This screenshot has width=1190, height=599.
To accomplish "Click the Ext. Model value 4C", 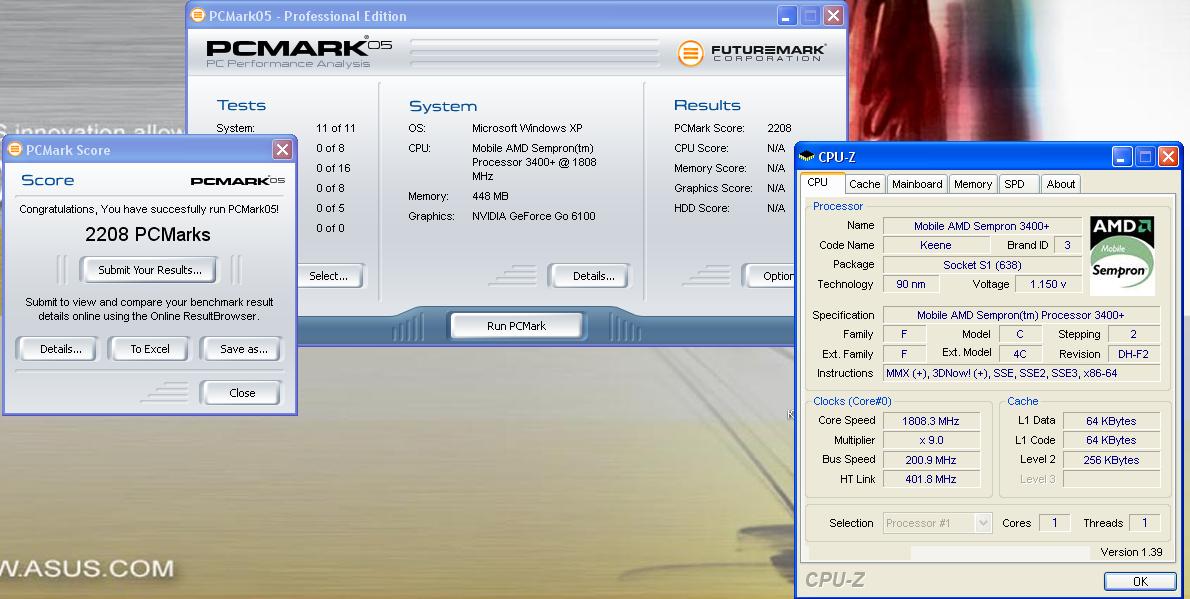I will point(1019,354).
